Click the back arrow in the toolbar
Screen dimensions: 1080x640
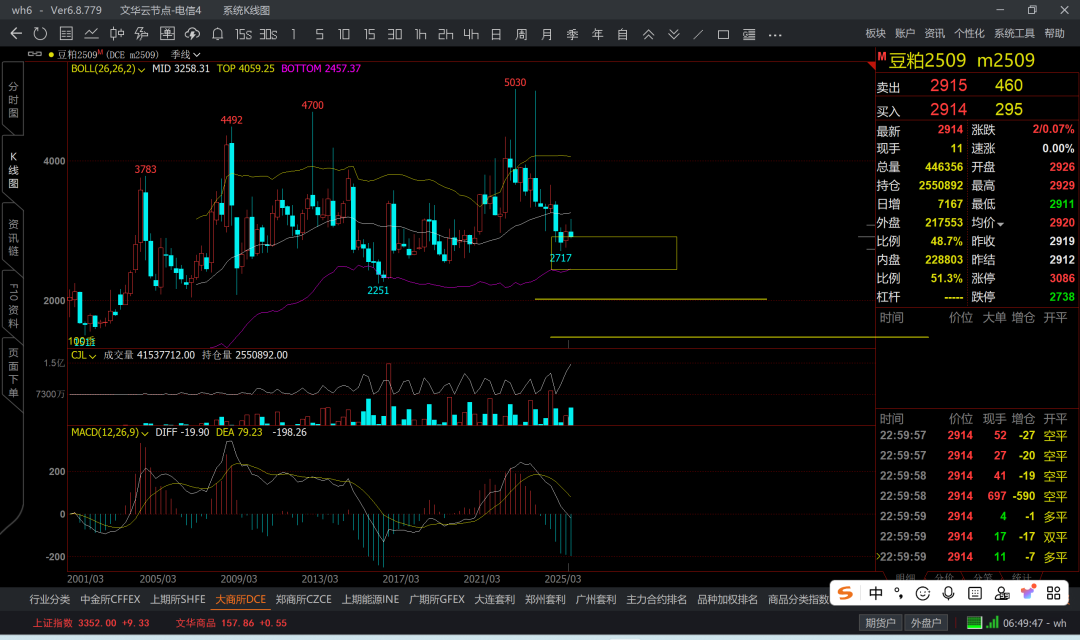[15, 34]
